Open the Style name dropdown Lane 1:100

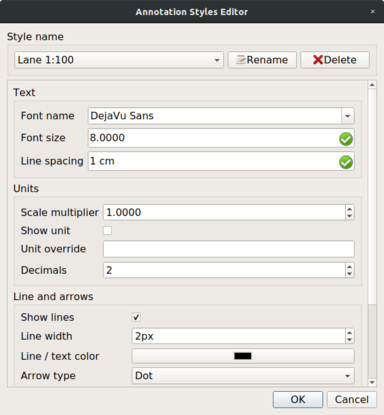pyautogui.click(x=119, y=60)
